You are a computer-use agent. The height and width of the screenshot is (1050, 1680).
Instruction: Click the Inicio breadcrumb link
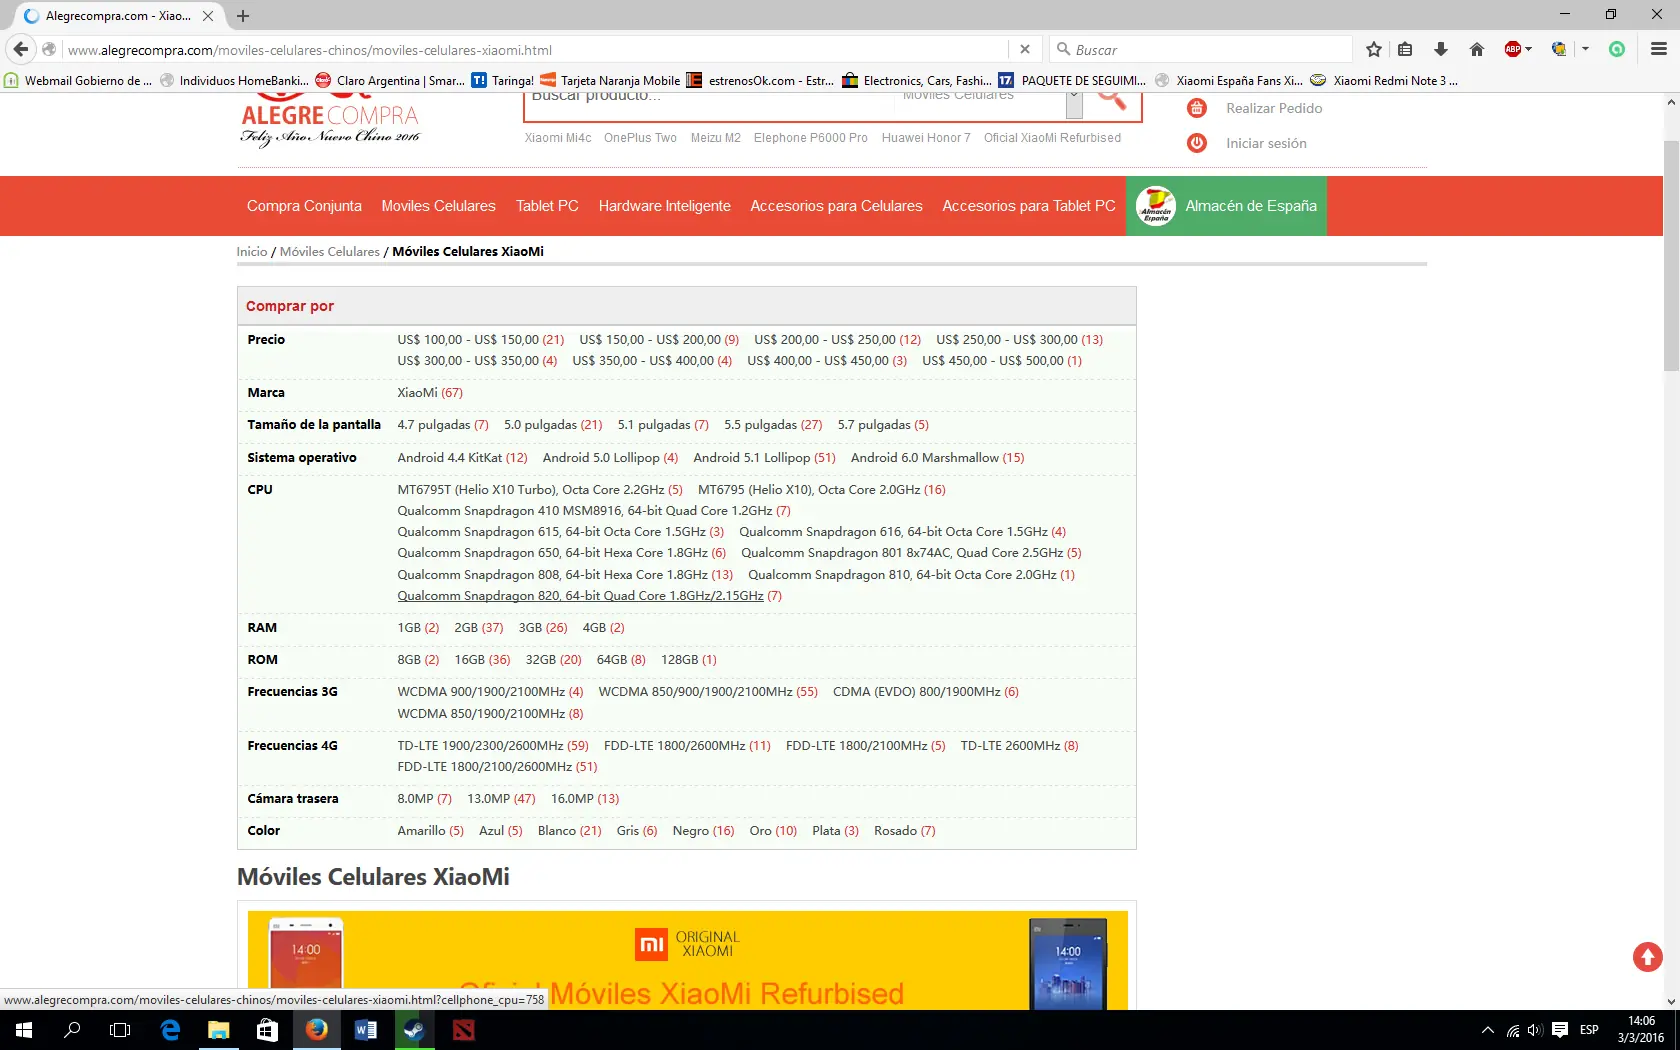click(x=252, y=252)
